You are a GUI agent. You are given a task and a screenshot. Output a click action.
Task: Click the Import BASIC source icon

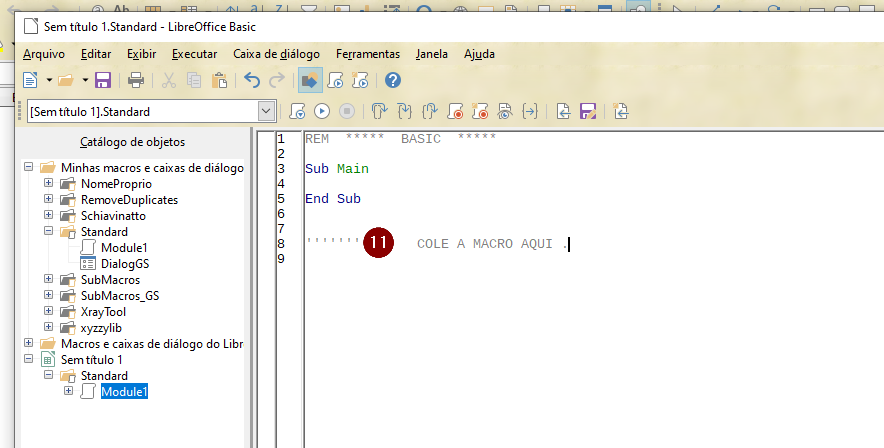[x=563, y=112]
